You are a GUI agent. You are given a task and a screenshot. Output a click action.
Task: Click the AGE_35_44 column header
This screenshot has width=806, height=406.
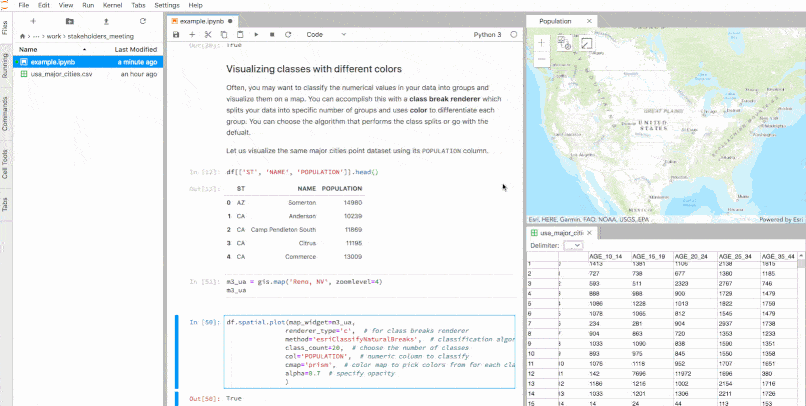(778, 256)
